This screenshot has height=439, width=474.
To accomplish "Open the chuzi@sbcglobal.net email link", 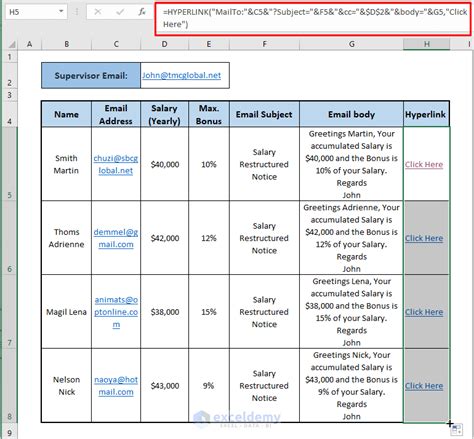I will tap(116, 164).
